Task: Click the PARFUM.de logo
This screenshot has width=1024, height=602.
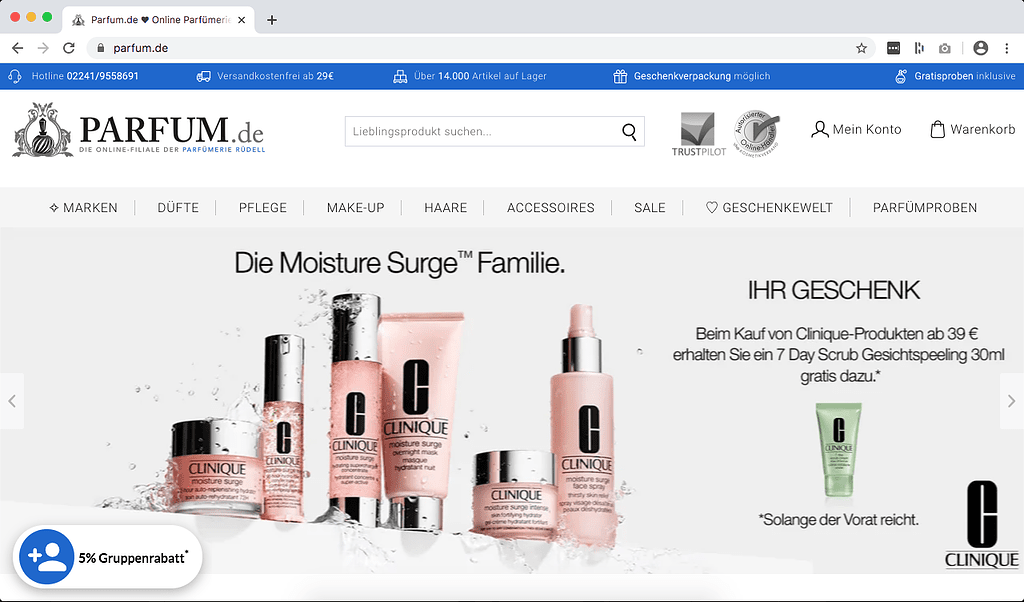Action: 138,130
